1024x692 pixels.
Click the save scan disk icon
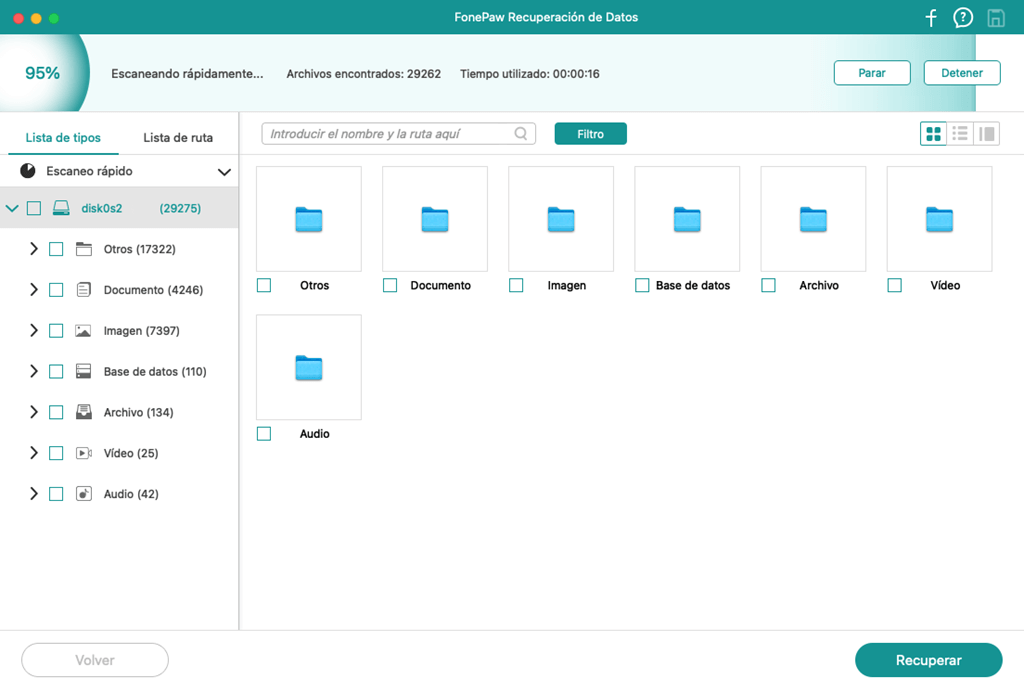click(995, 18)
